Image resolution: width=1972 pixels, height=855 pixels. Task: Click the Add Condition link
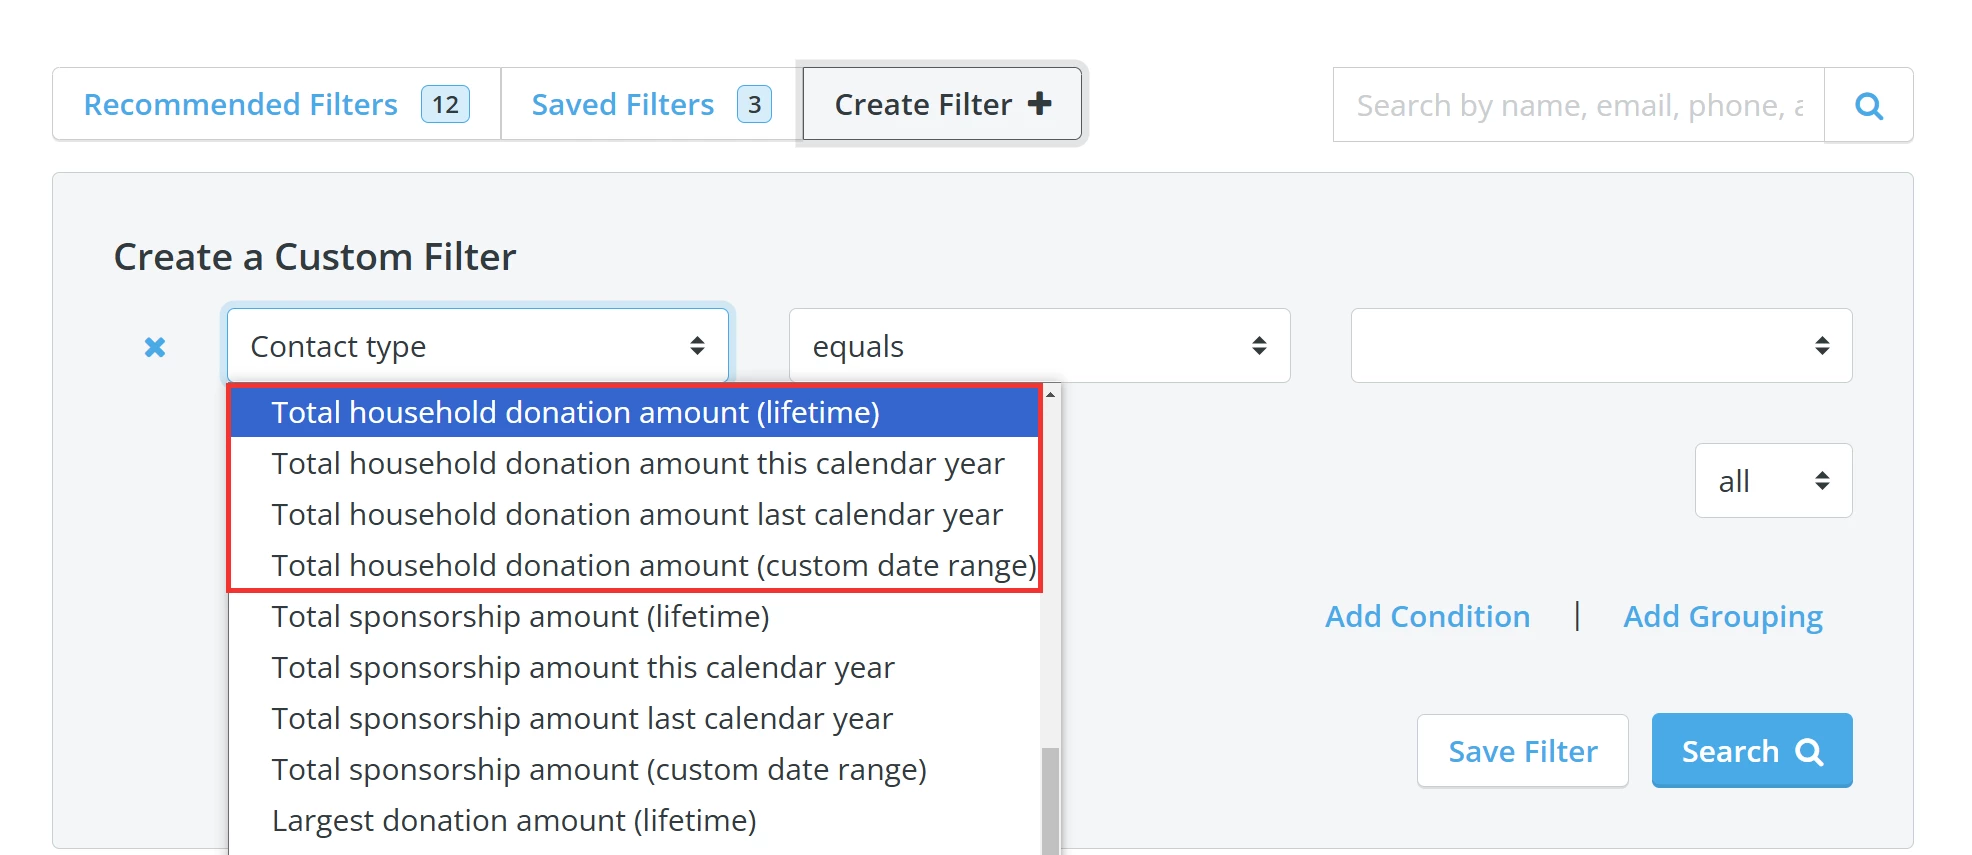1427,616
